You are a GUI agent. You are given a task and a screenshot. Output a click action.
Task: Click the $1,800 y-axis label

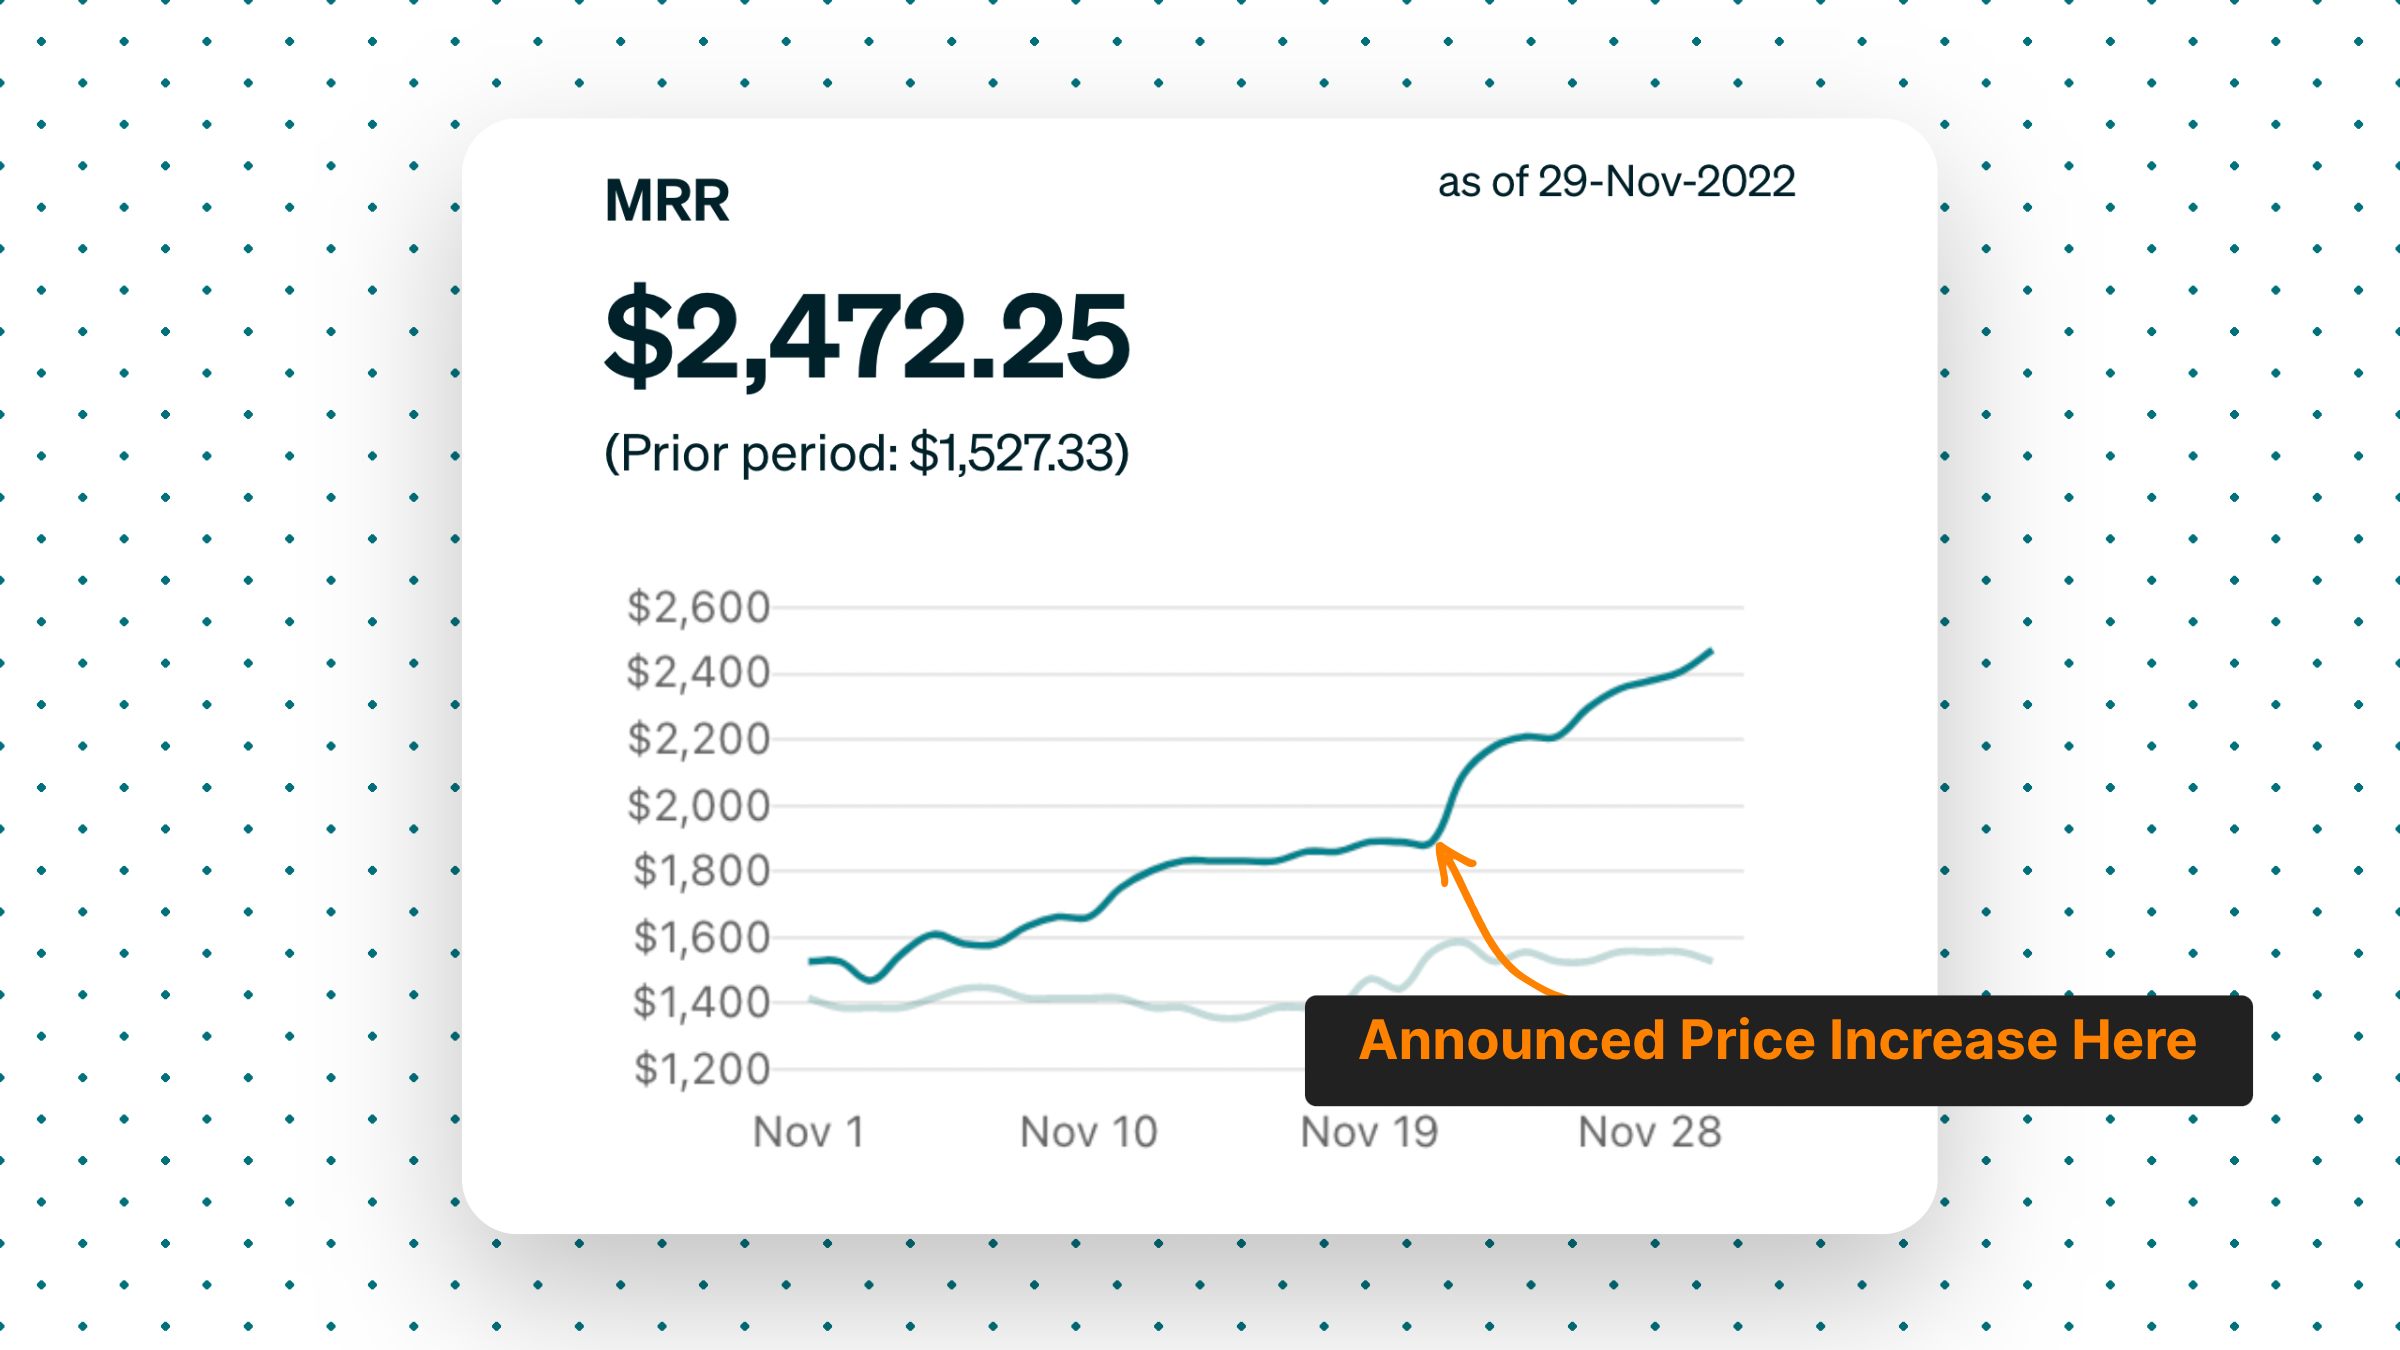tap(700, 871)
